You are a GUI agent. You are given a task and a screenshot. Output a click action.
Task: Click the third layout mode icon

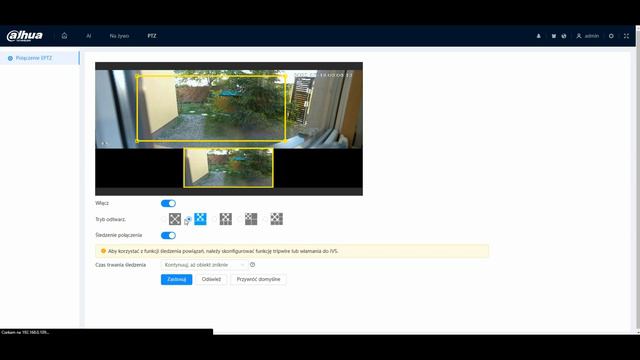tap(226, 219)
